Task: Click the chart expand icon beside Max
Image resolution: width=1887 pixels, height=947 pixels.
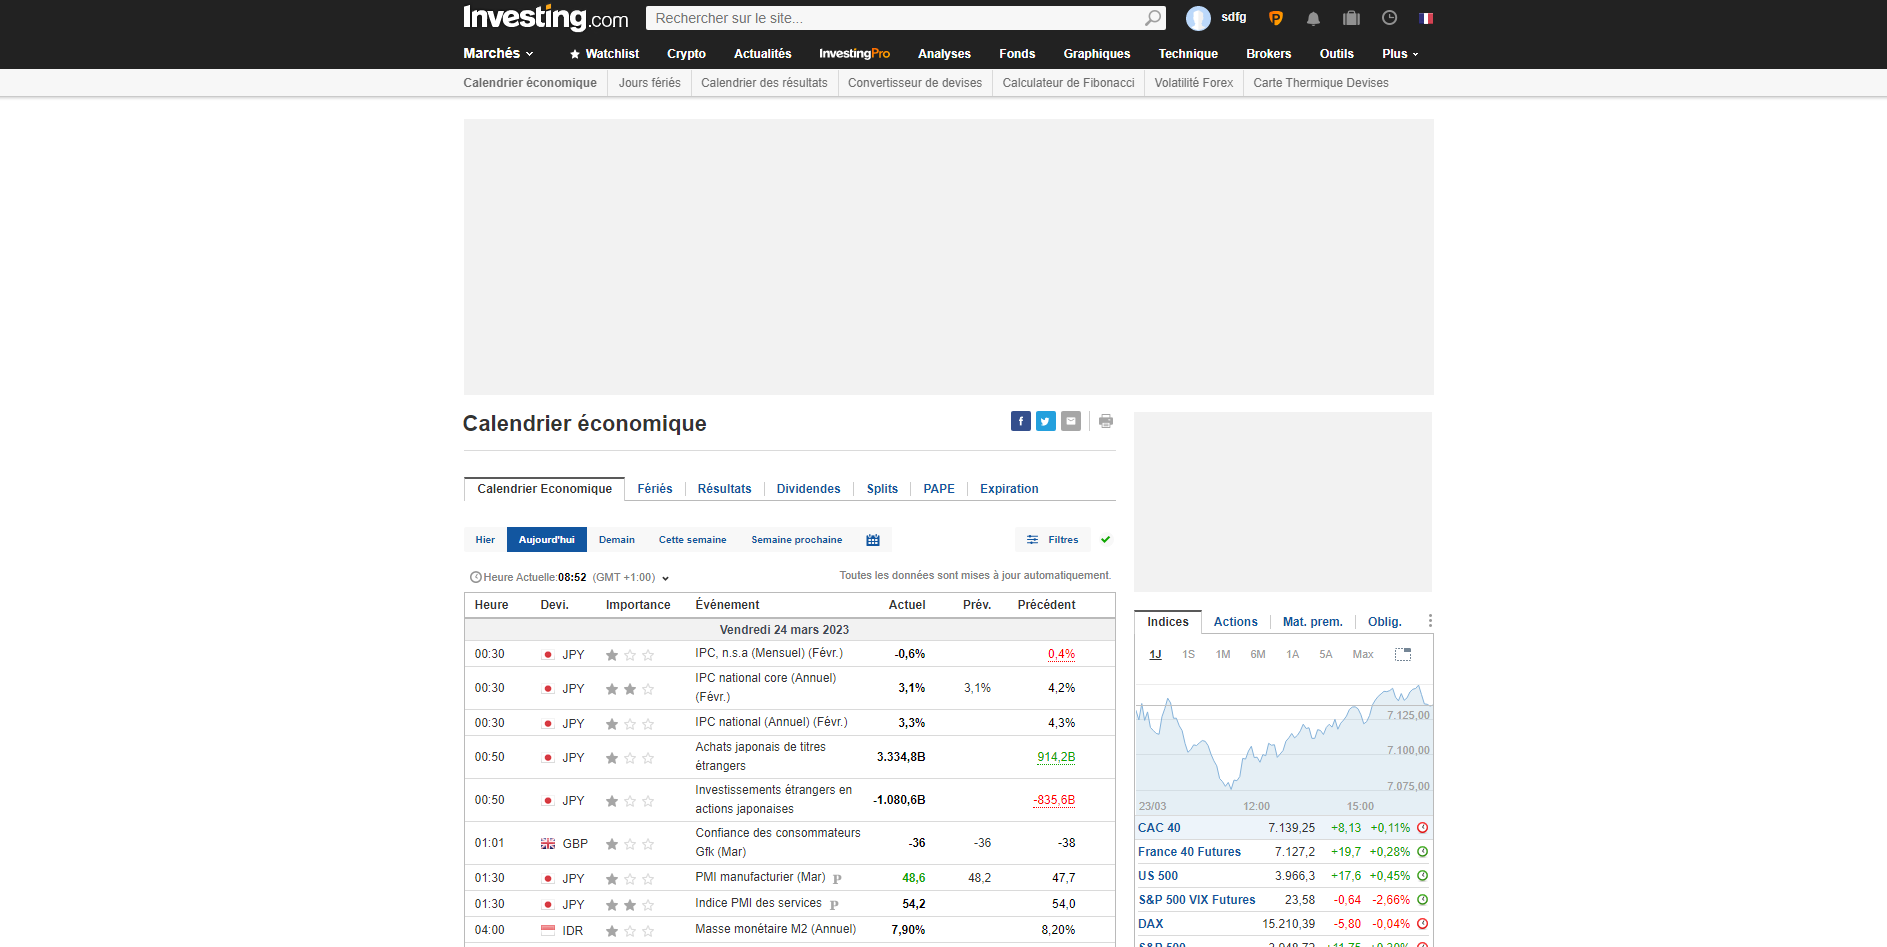Action: [1403, 655]
